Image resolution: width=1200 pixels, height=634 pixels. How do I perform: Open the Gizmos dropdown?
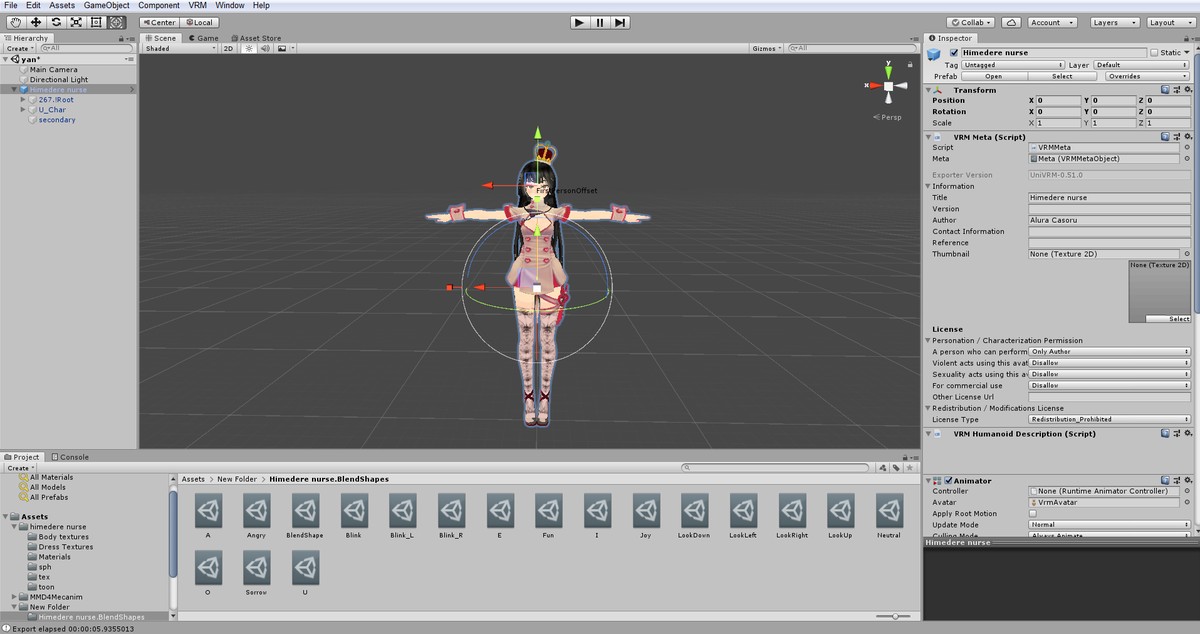point(766,48)
